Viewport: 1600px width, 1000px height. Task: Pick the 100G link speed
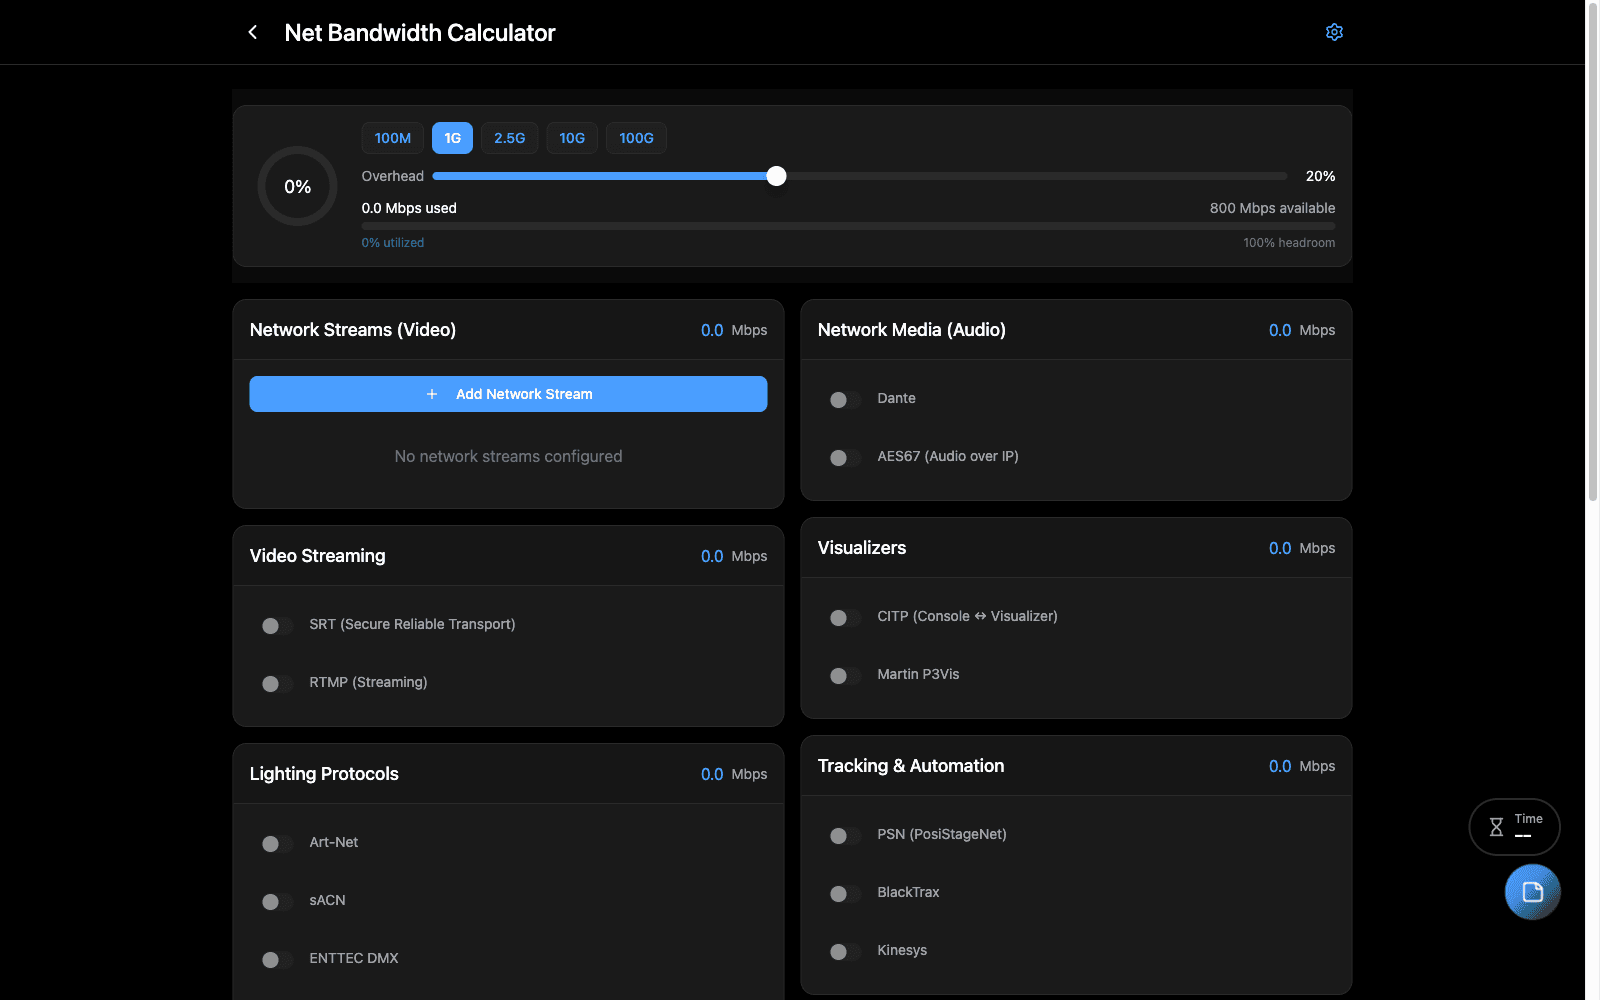[x=636, y=138]
